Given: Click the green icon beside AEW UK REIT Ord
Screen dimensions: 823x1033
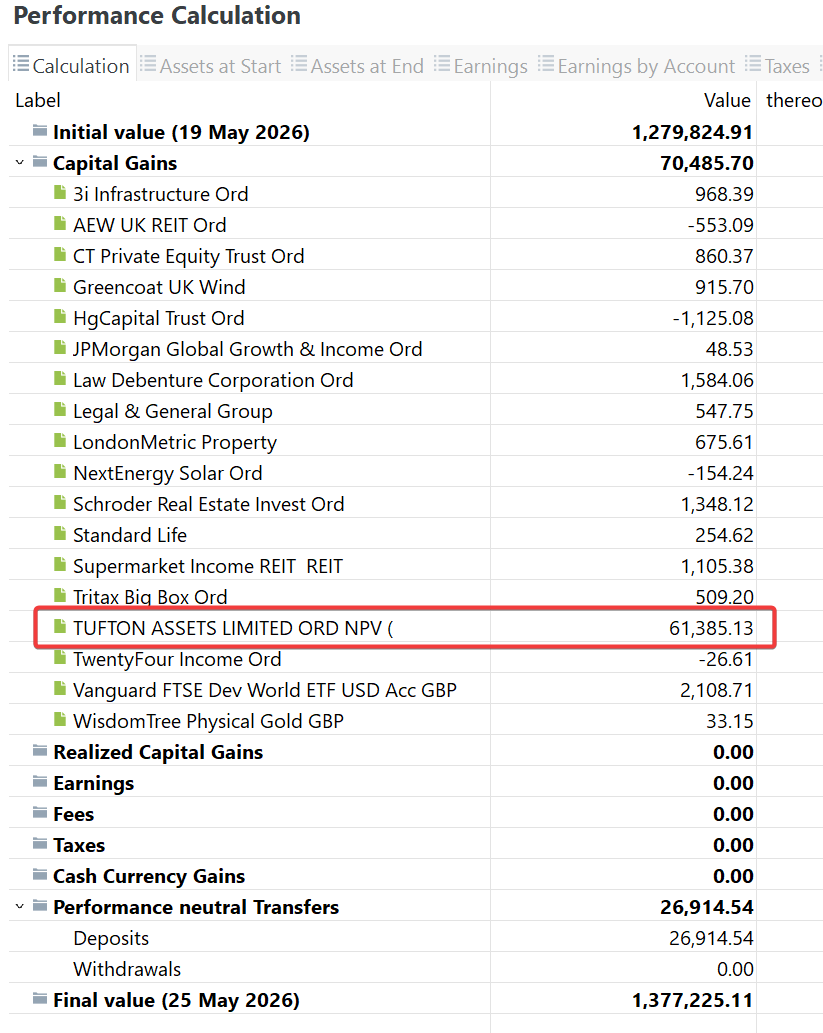Looking at the screenshot, I should (x=60, y=223).
